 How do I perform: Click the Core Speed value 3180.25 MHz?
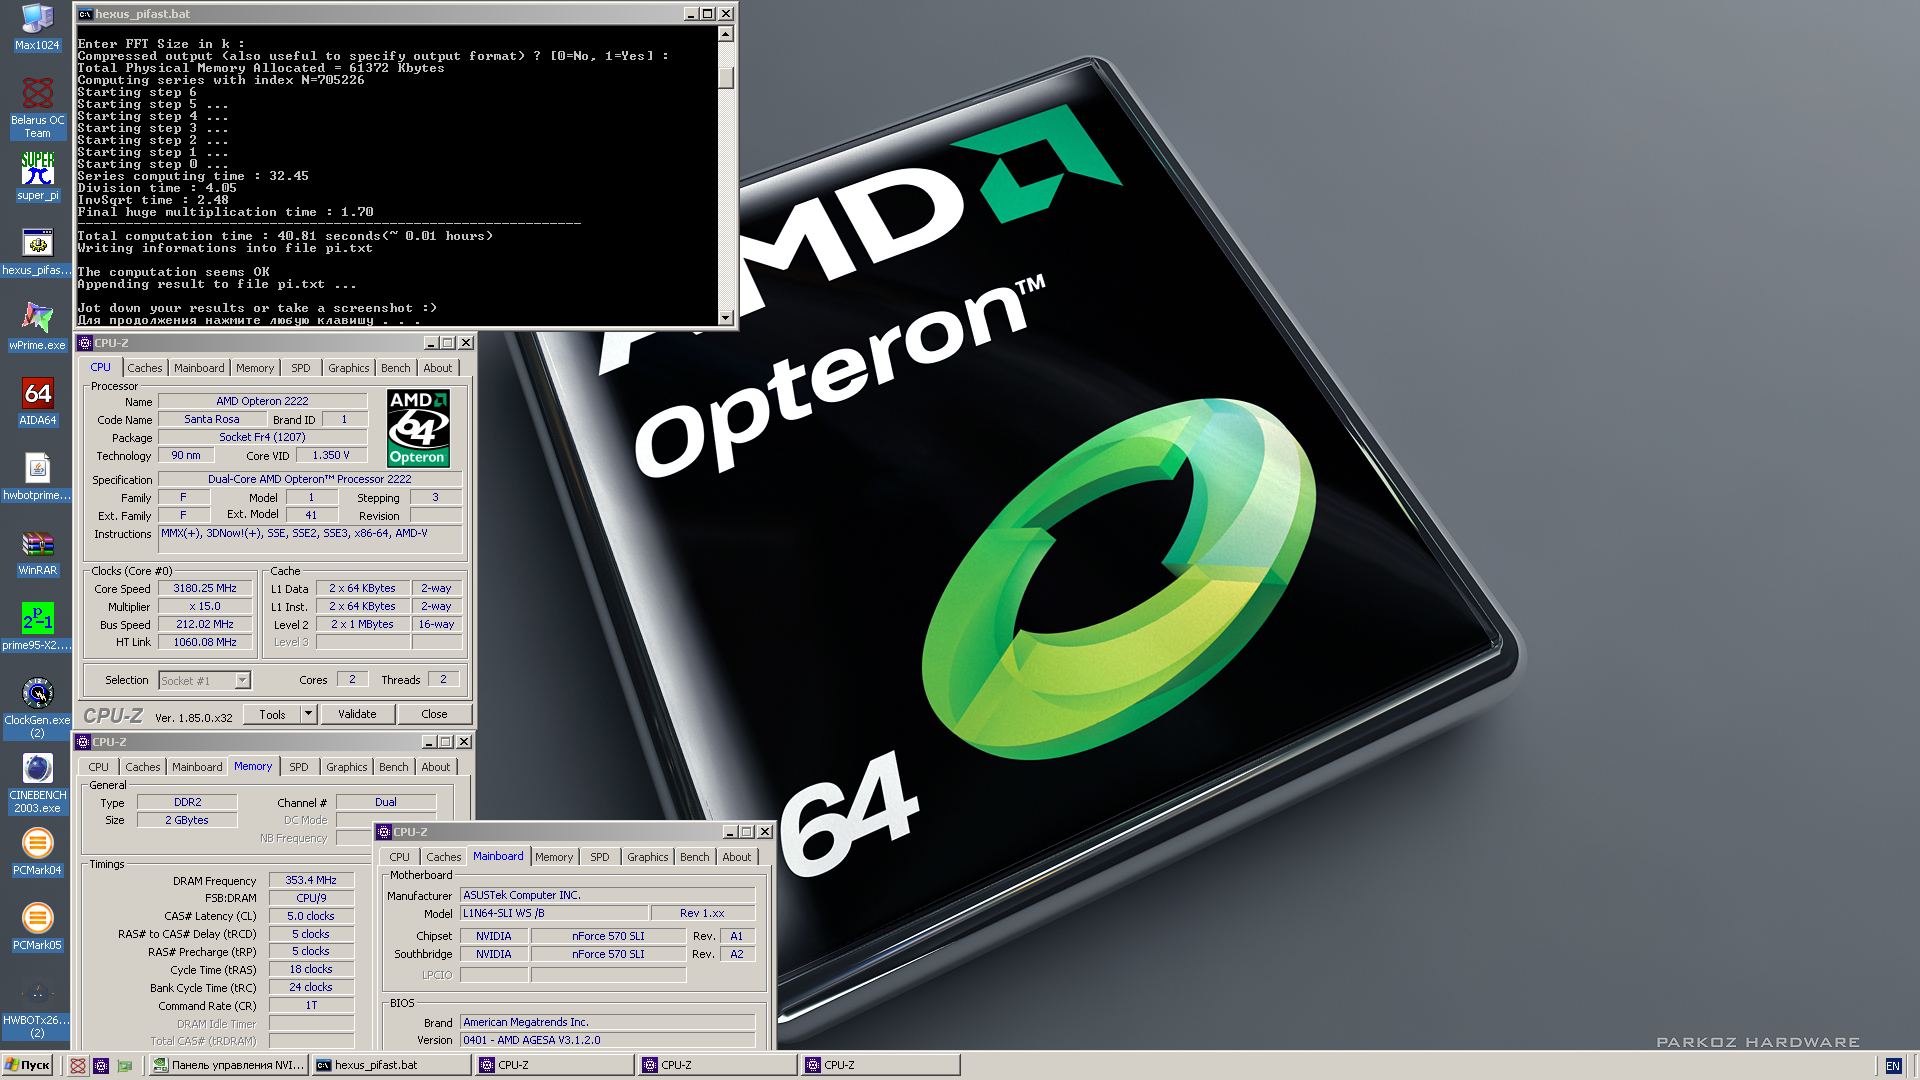point(205,589)
